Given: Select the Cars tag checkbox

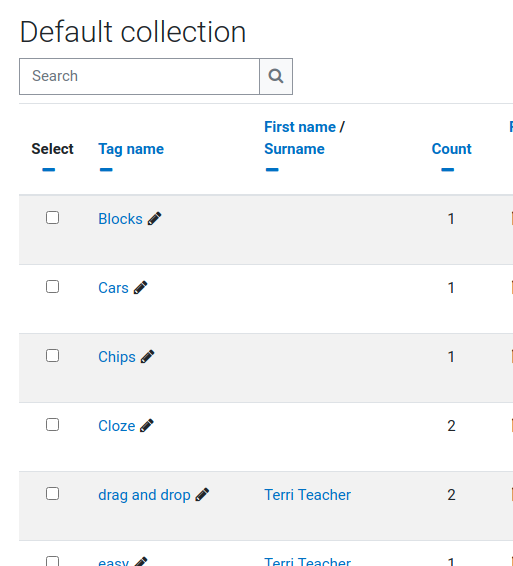Looking at the screenshot, I should [x=52, y=287].
